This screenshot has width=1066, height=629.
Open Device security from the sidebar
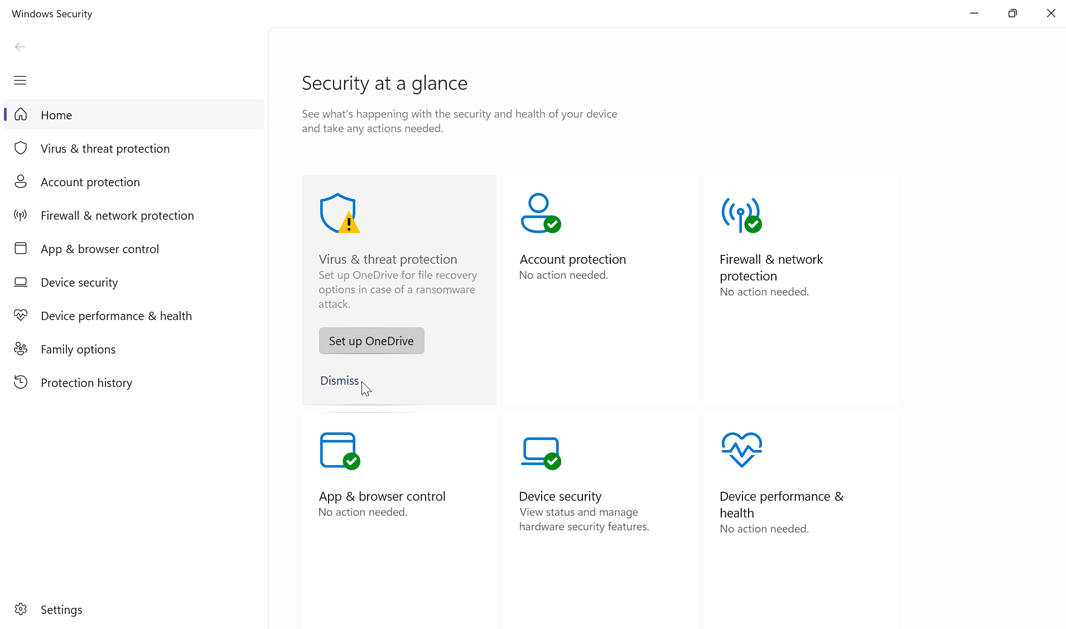point(79,282)
